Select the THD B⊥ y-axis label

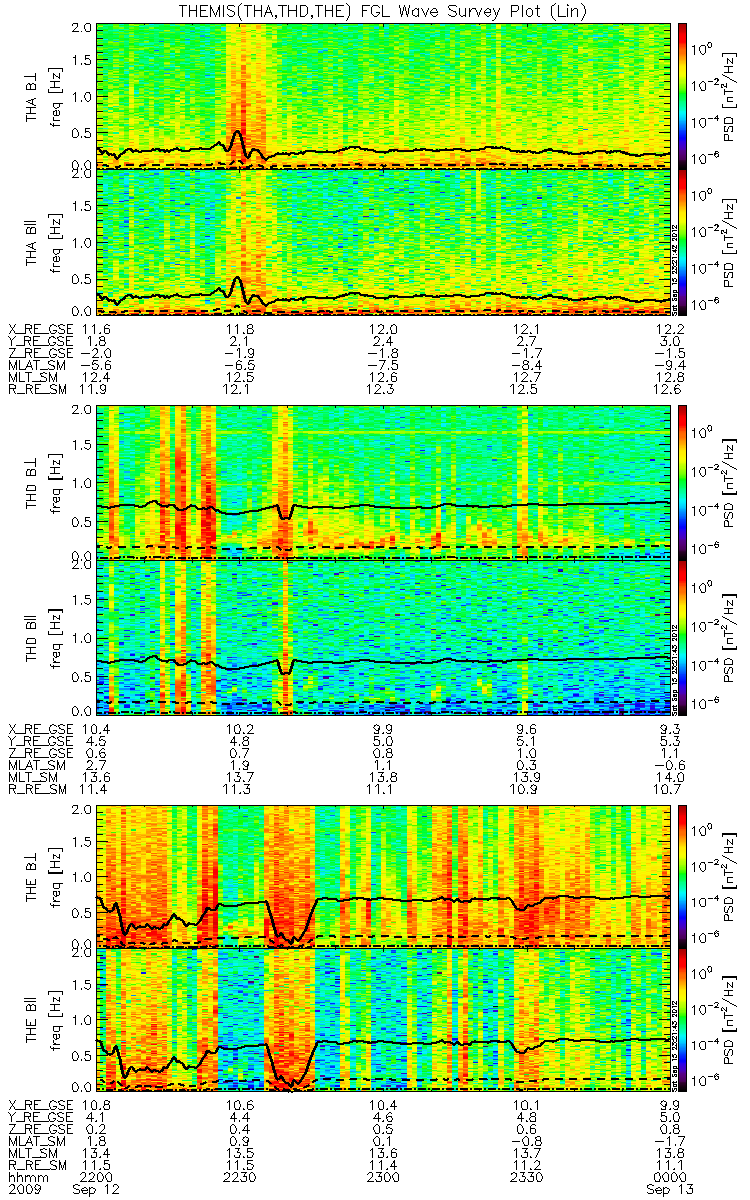(x=32, y=481)
